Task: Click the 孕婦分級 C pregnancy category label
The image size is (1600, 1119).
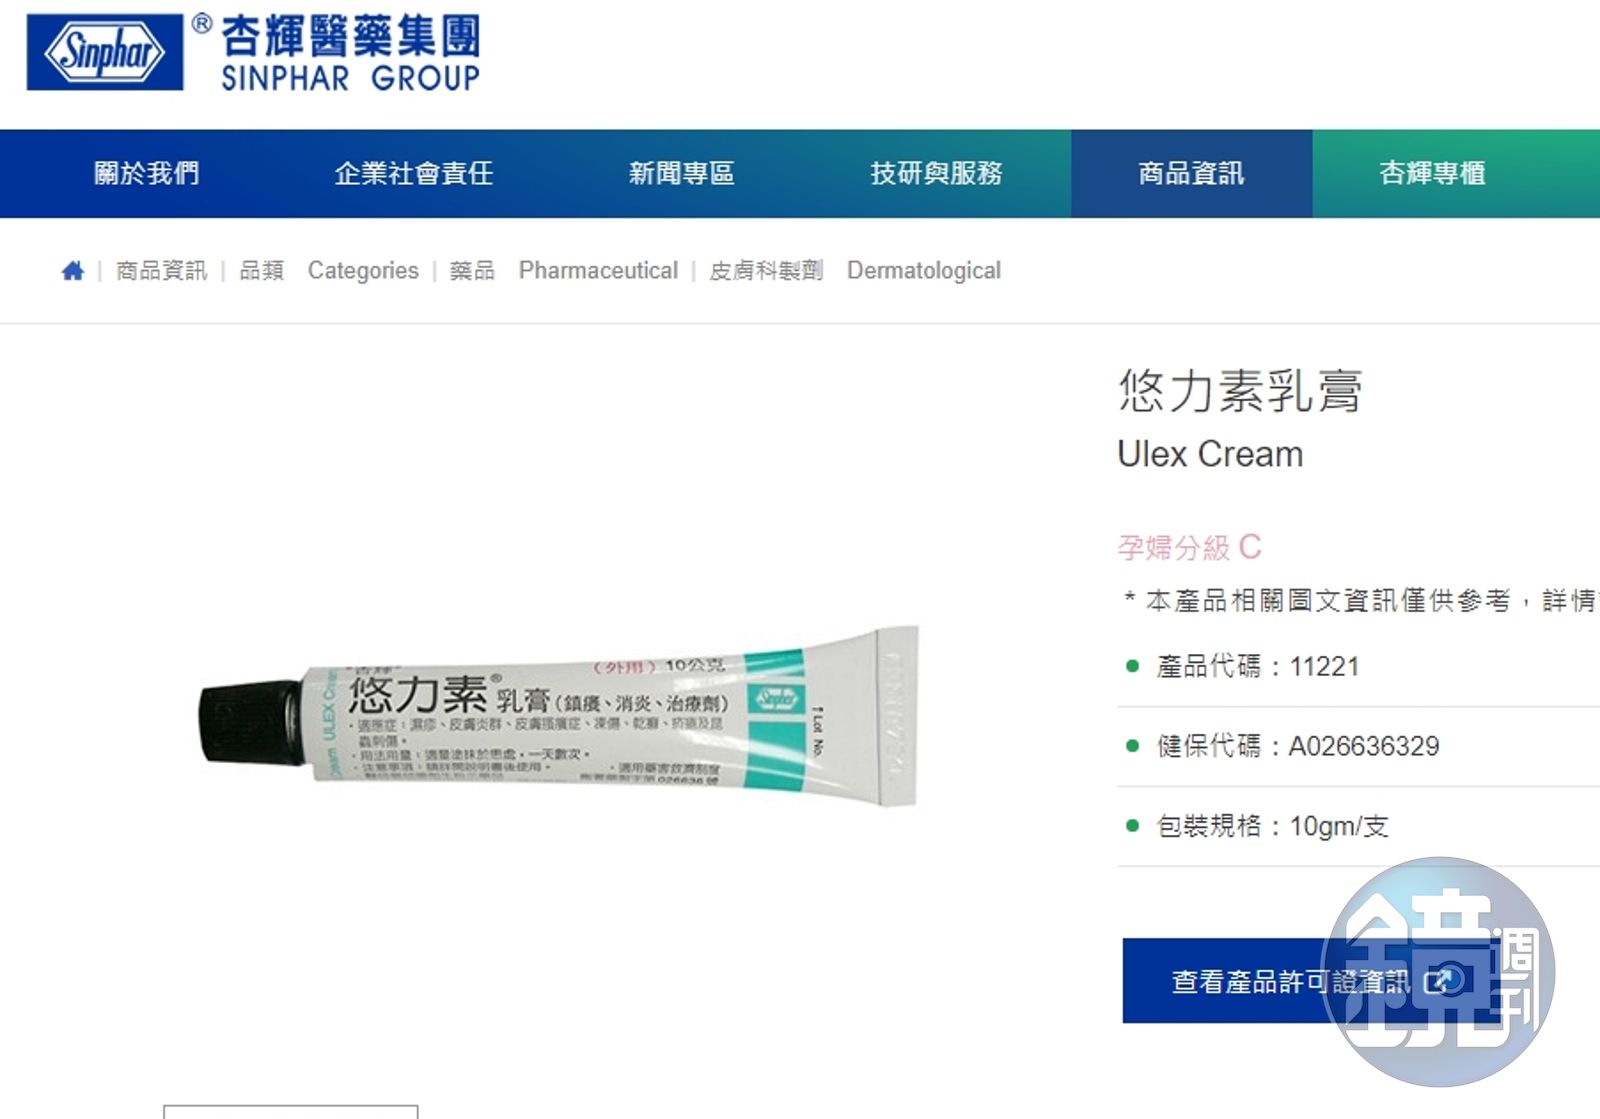Action: (1189, 547)
